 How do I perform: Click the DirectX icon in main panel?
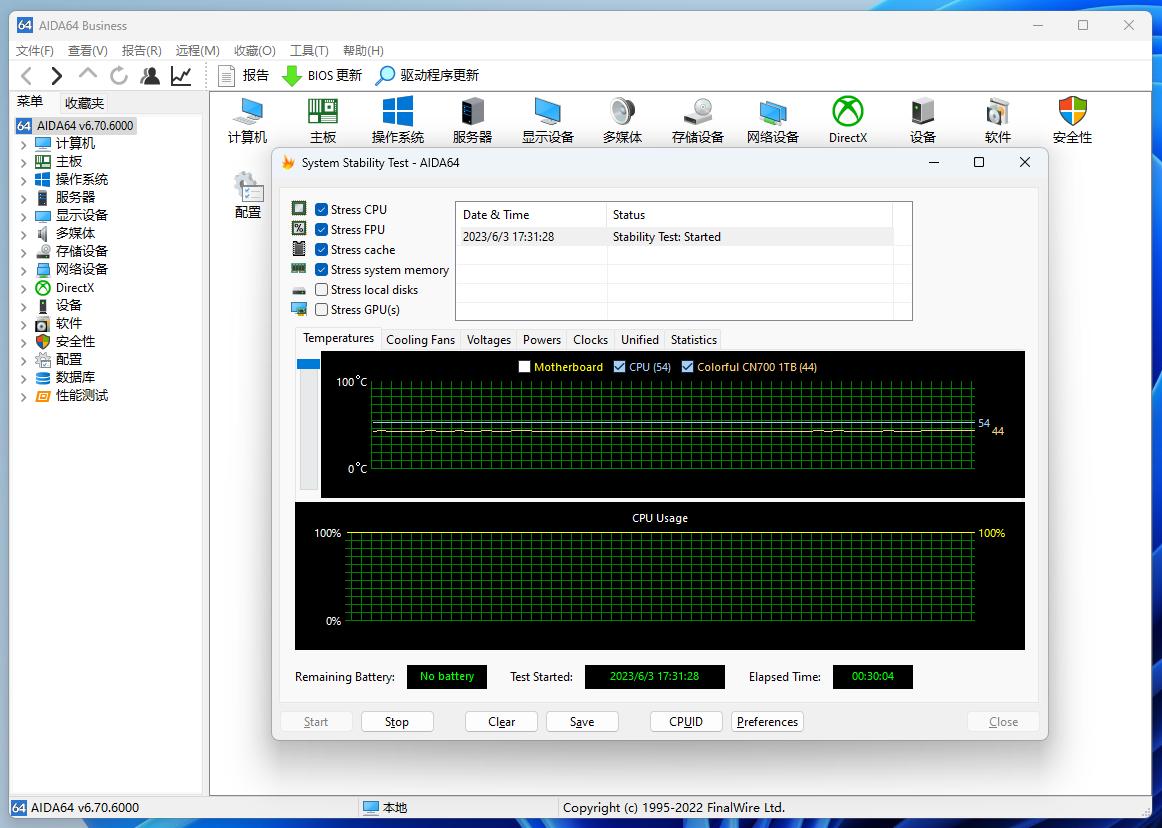tap(847, 112)
